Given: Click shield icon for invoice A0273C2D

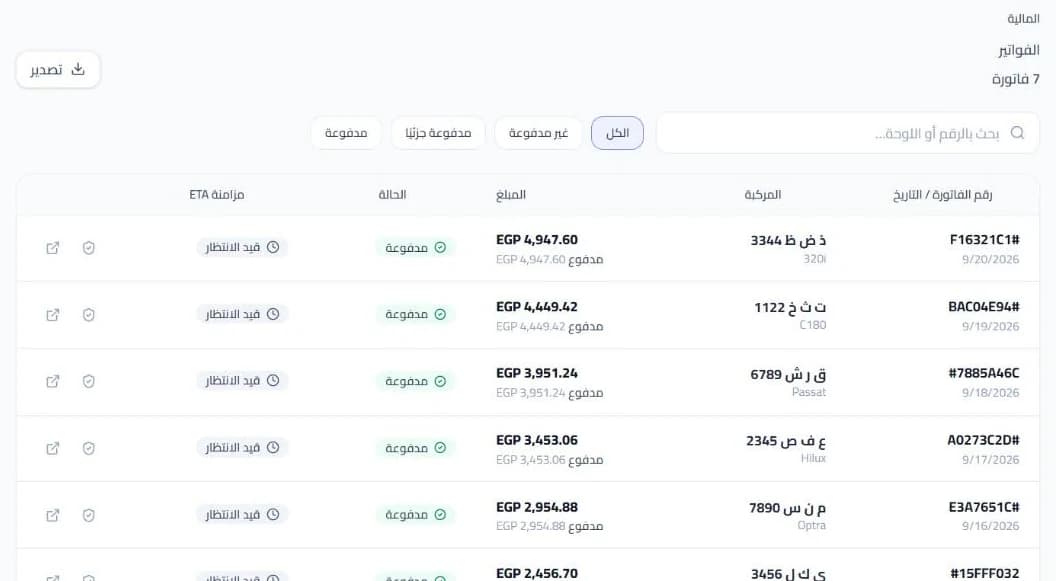Looking at the screenshot, I should coord(88,448).
